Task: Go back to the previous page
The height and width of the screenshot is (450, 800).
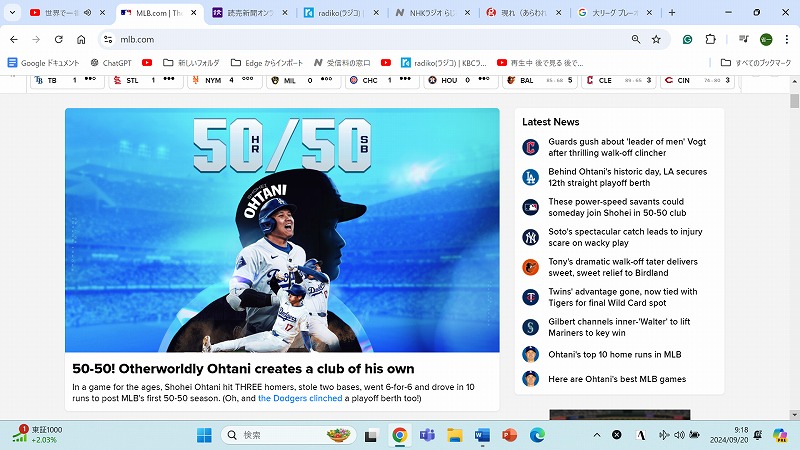Action: (x=14, y=39)
